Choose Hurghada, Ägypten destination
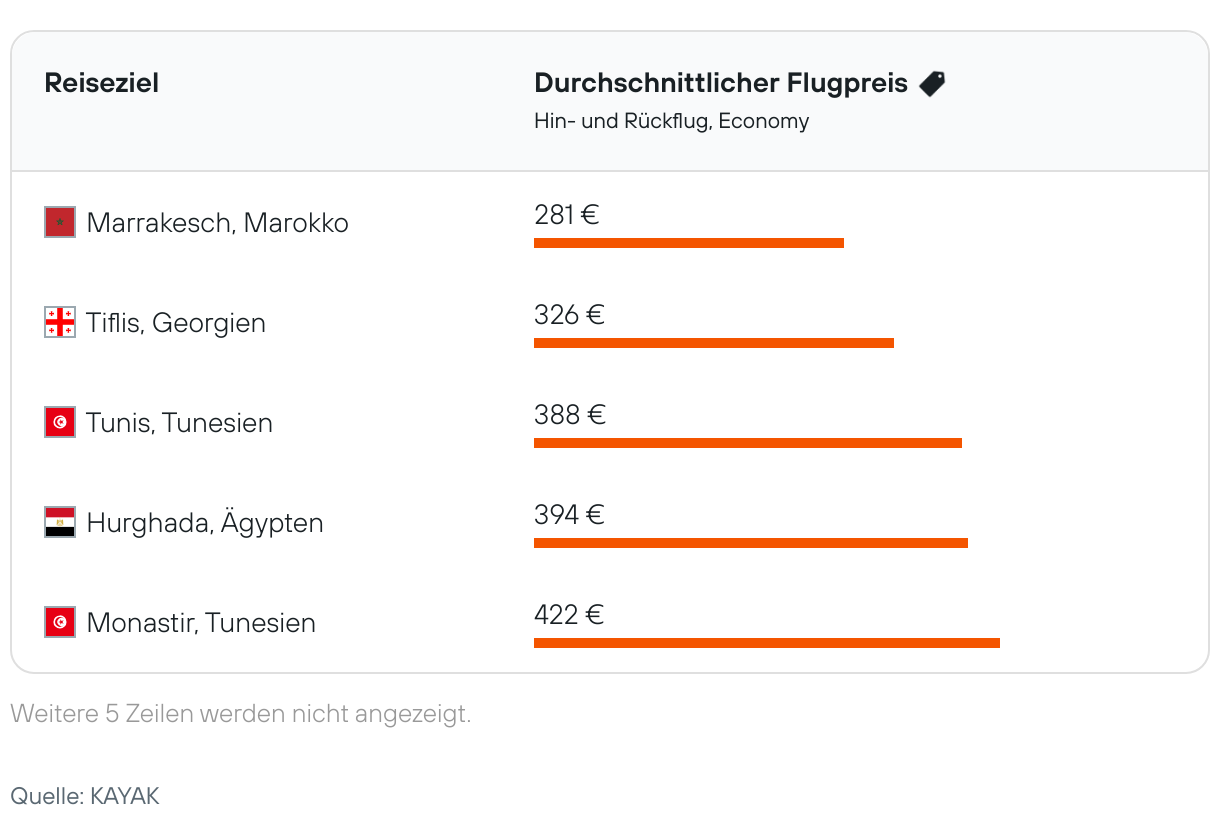 click(x=205, y=523)
